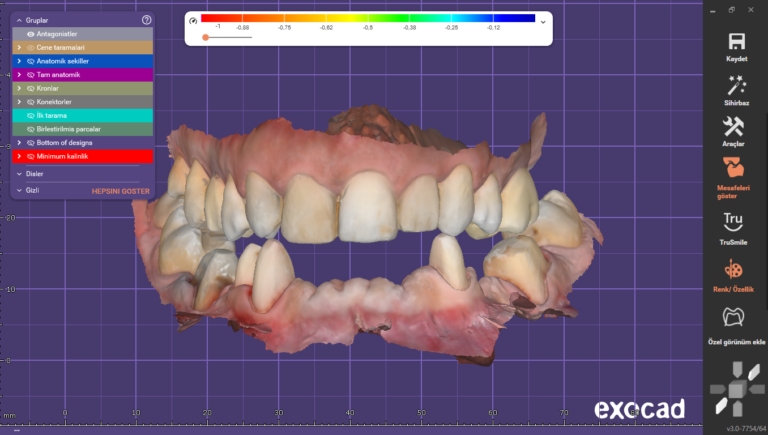Open the Sihirbaz wizard tool

(x=736, y=85)
